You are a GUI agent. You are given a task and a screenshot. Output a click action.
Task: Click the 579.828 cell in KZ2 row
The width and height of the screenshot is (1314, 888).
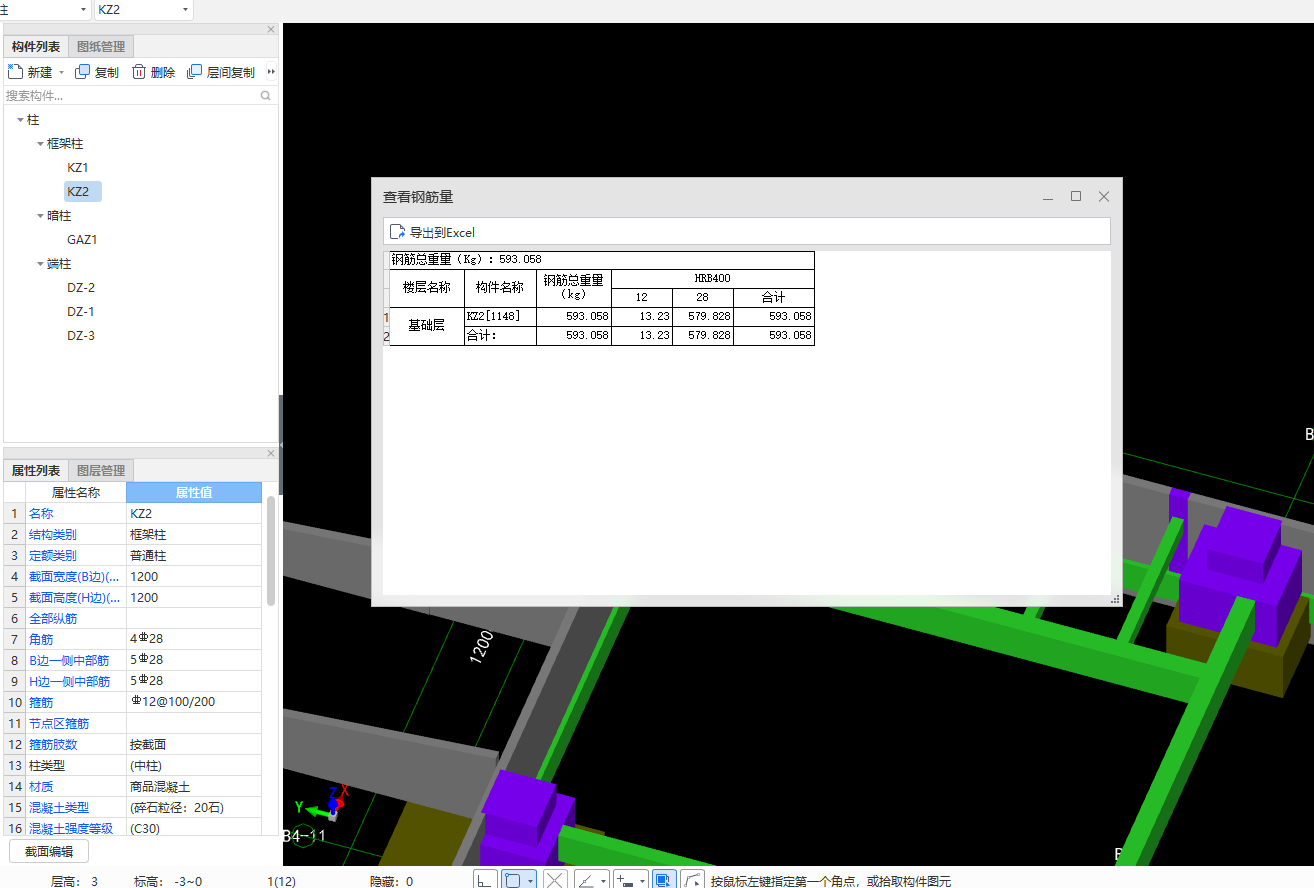tap(703, 316)
